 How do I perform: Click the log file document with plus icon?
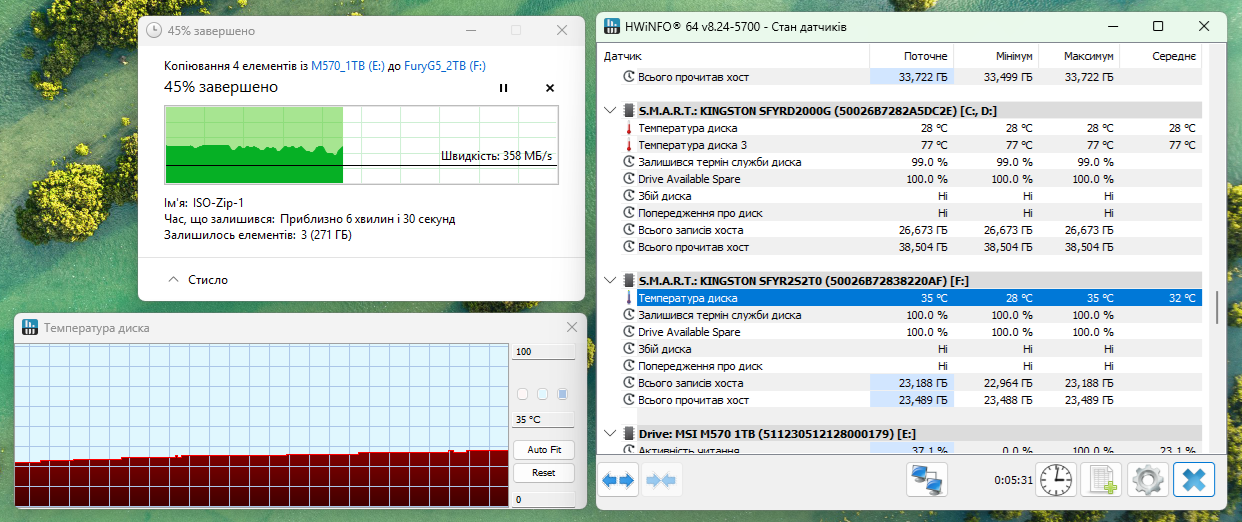click(x=1102, y=481)
